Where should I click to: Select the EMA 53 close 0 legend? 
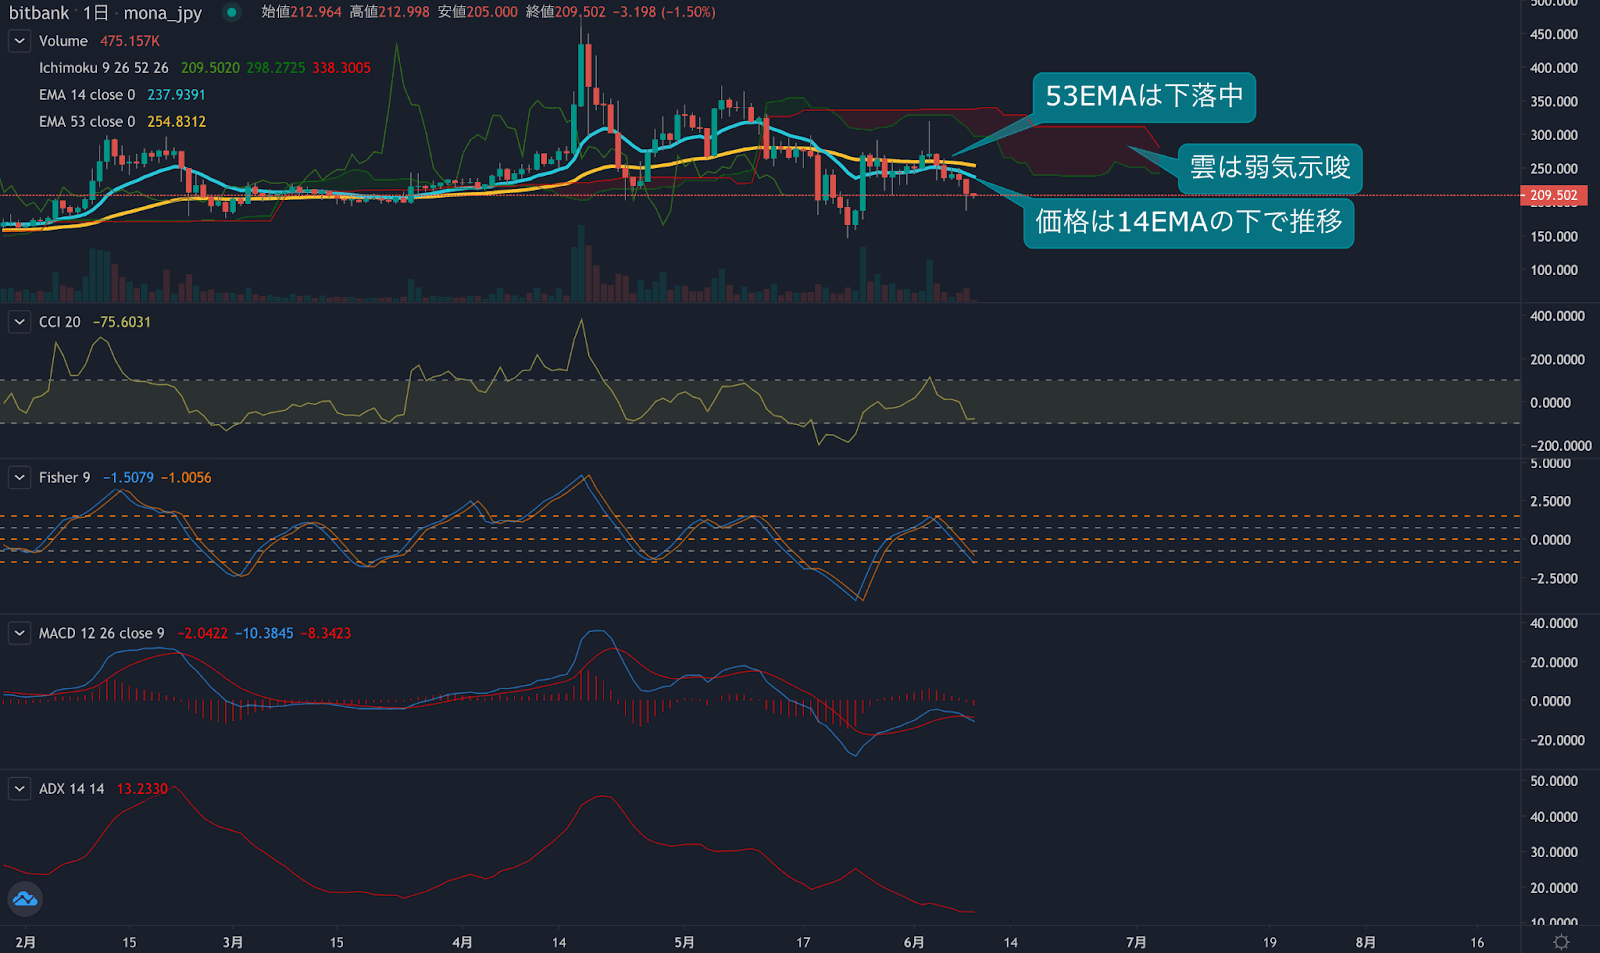pyautogui.click(x=90, y=121)
